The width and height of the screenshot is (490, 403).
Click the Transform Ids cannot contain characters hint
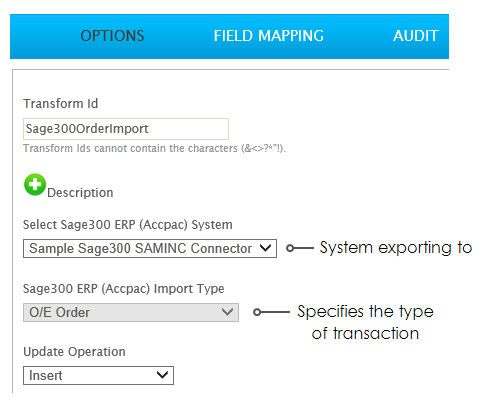tap(154, 148)
